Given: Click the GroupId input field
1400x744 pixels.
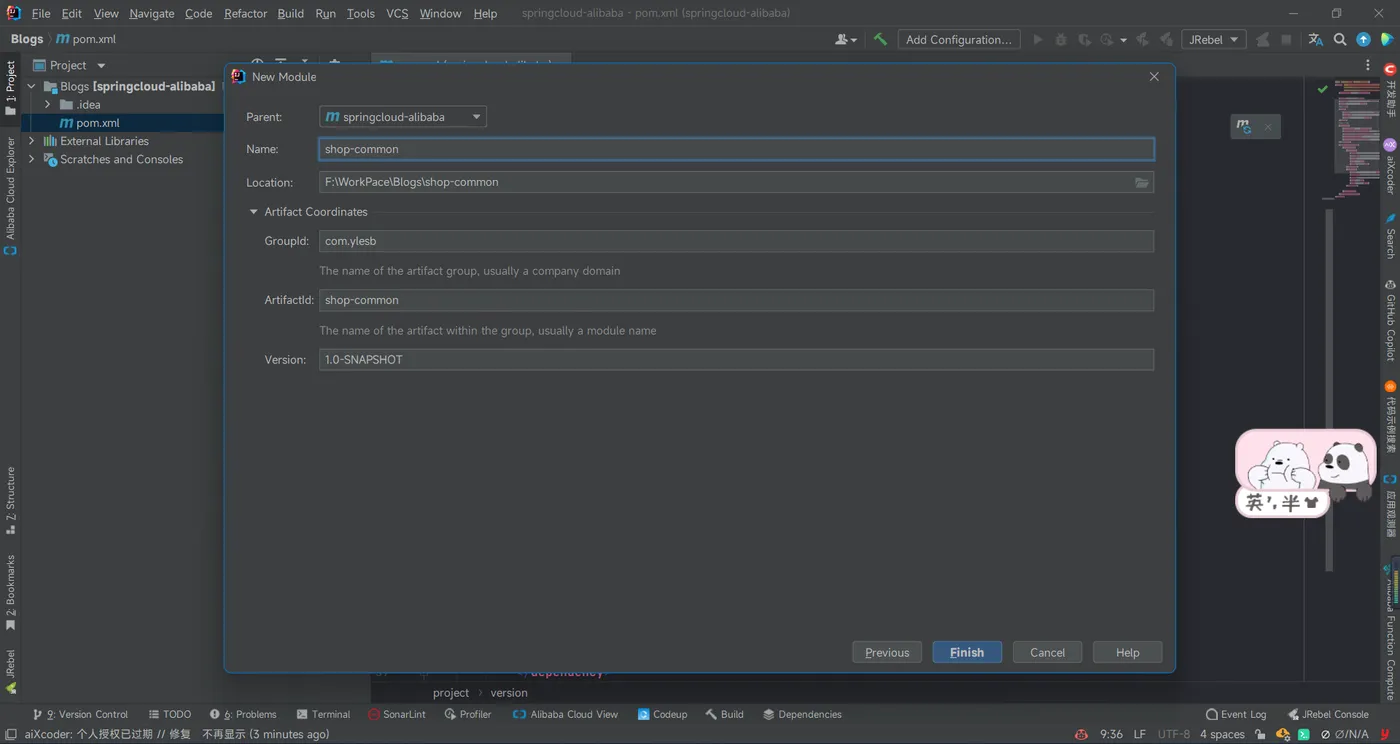Looking at the screenshot, I should 736,241.
